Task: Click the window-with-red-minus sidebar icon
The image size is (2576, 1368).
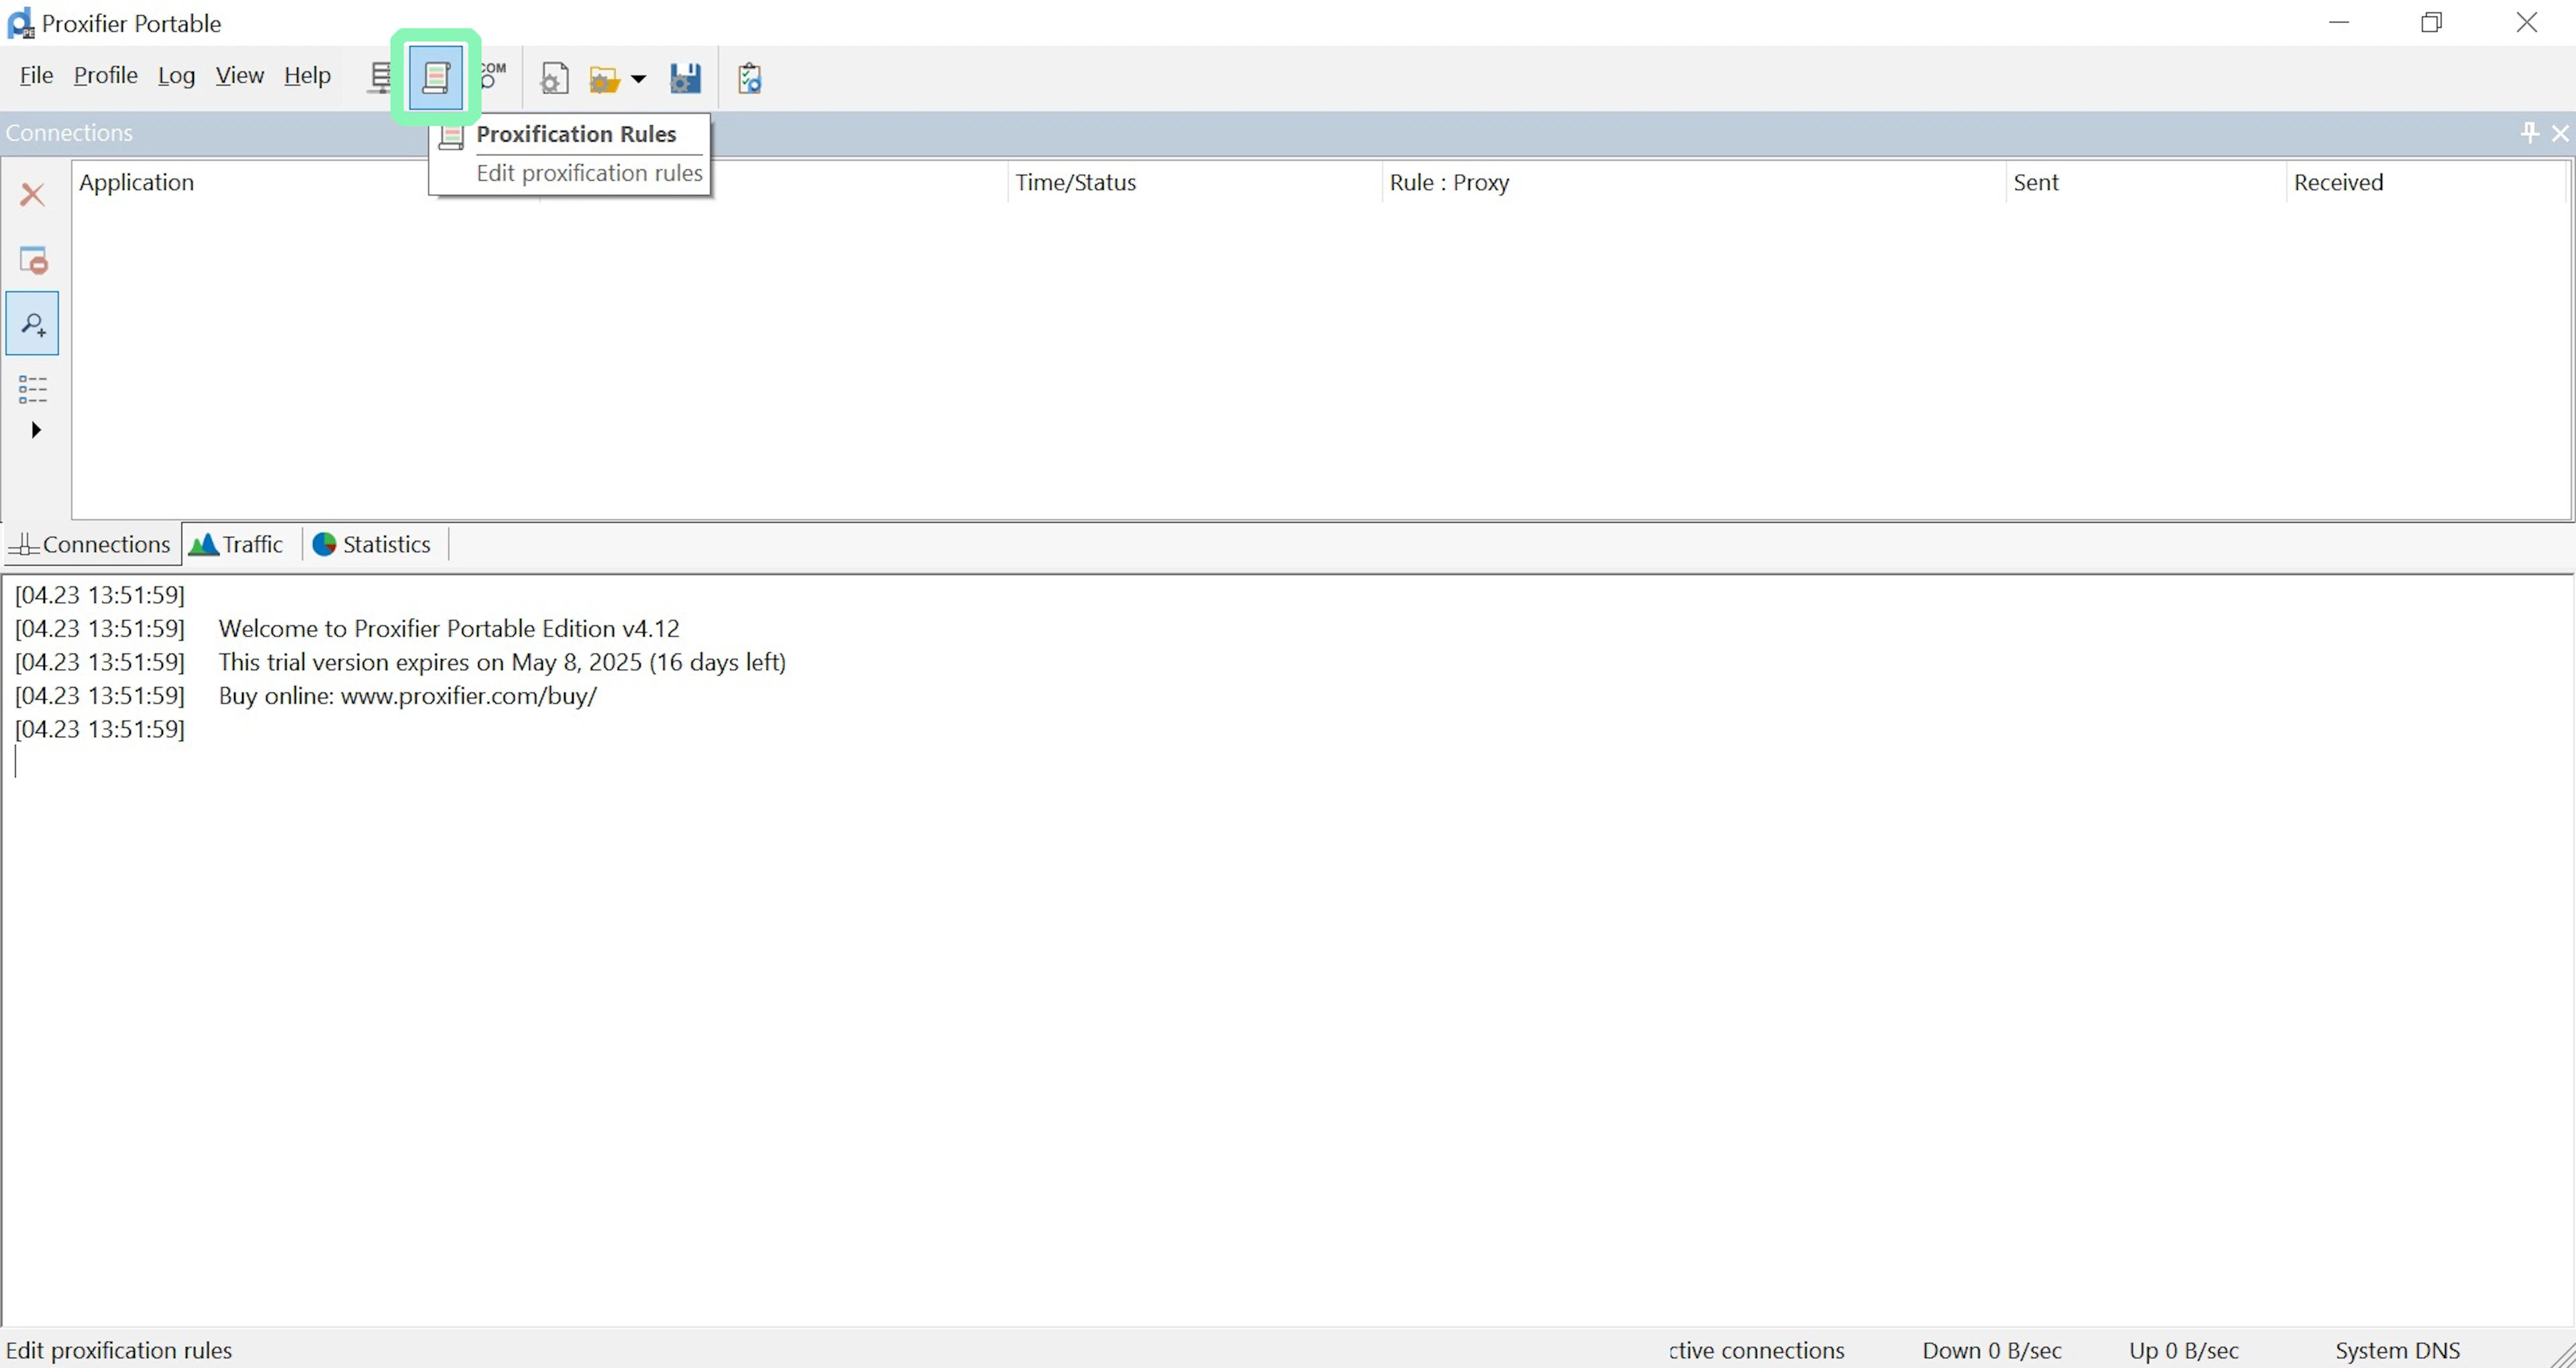Action: coord(33,260)
